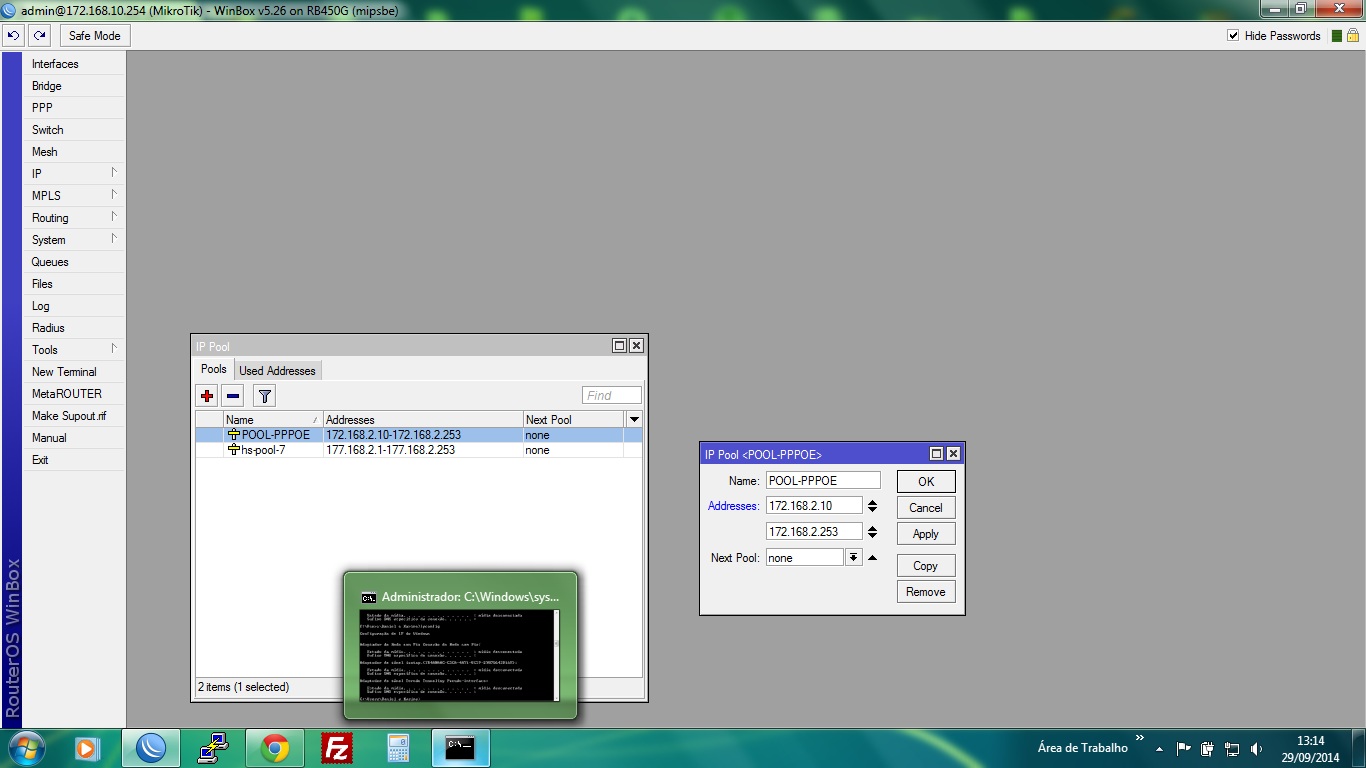Open the PPP menu item
This screenshot has height=768, width=1366.
(x=42, y=108)
